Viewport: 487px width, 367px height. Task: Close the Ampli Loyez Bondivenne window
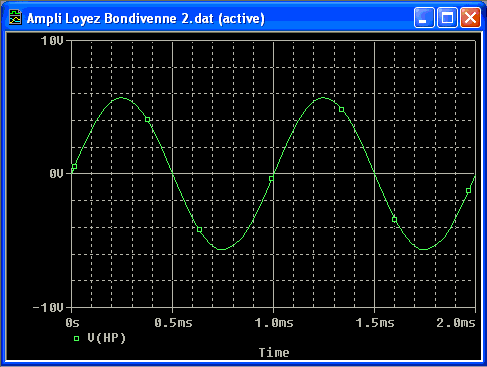pyautogui.click(x=470, y=17)
